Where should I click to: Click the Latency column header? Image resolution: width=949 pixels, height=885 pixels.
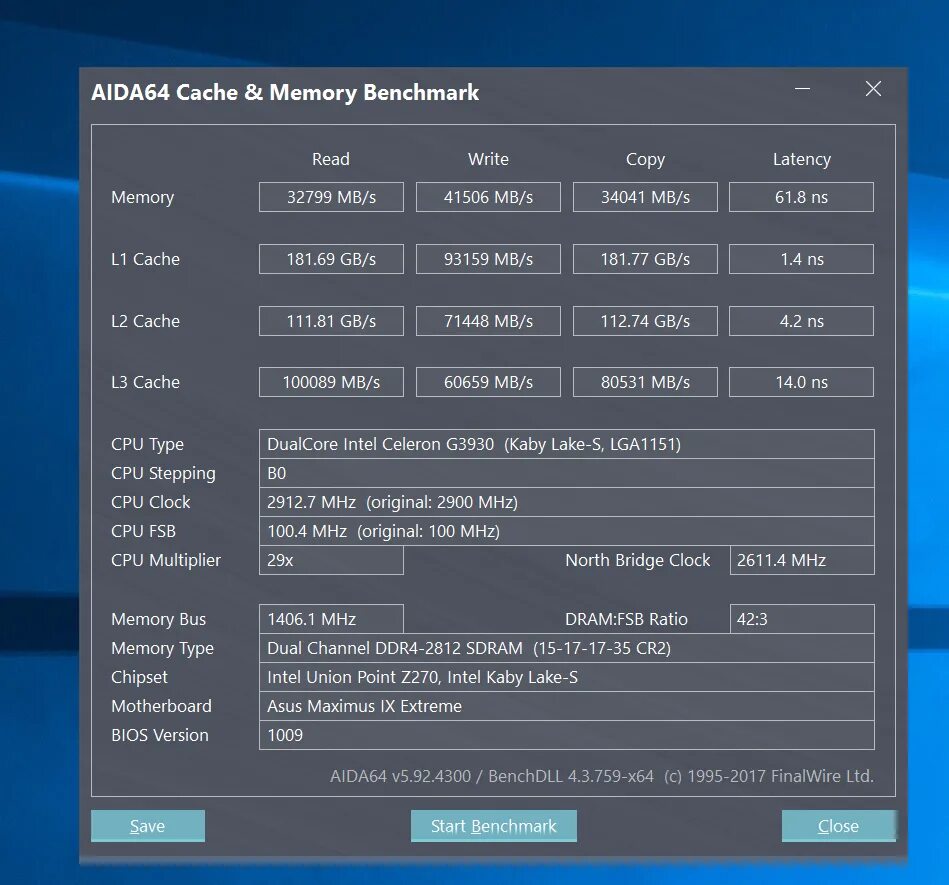point(801,159)
